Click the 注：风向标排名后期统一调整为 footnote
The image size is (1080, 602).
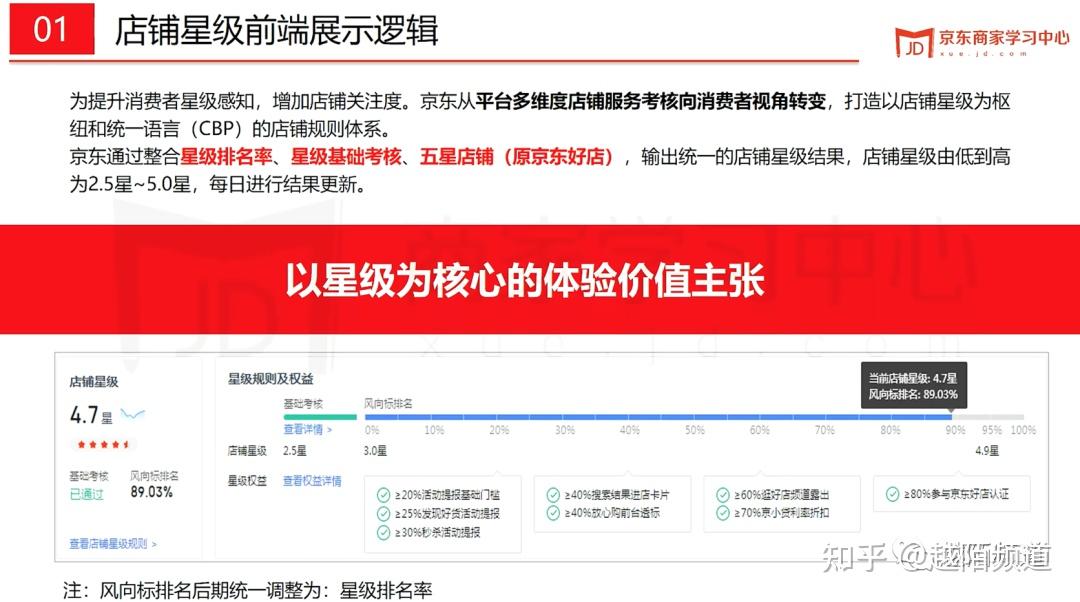247,590
